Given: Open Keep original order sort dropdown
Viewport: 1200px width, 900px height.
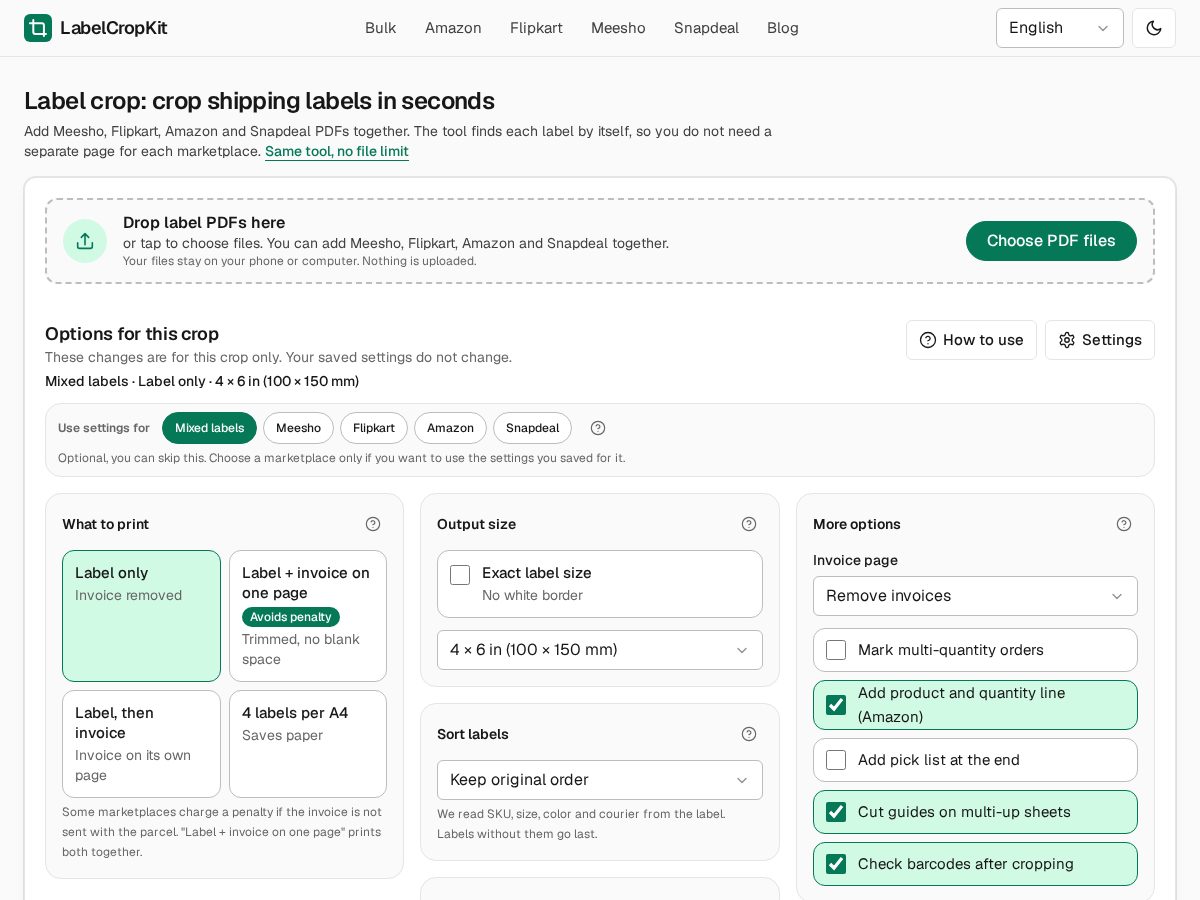Looking at the screenshot, I should (600, 780).
